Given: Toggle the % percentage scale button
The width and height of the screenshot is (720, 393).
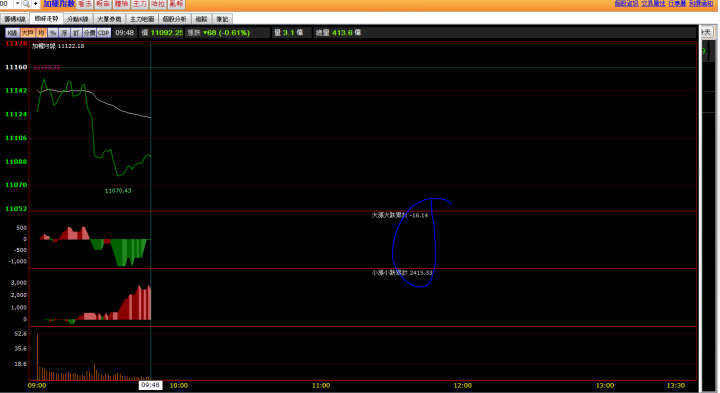Looking at the screenshot, I should [53, 33].
